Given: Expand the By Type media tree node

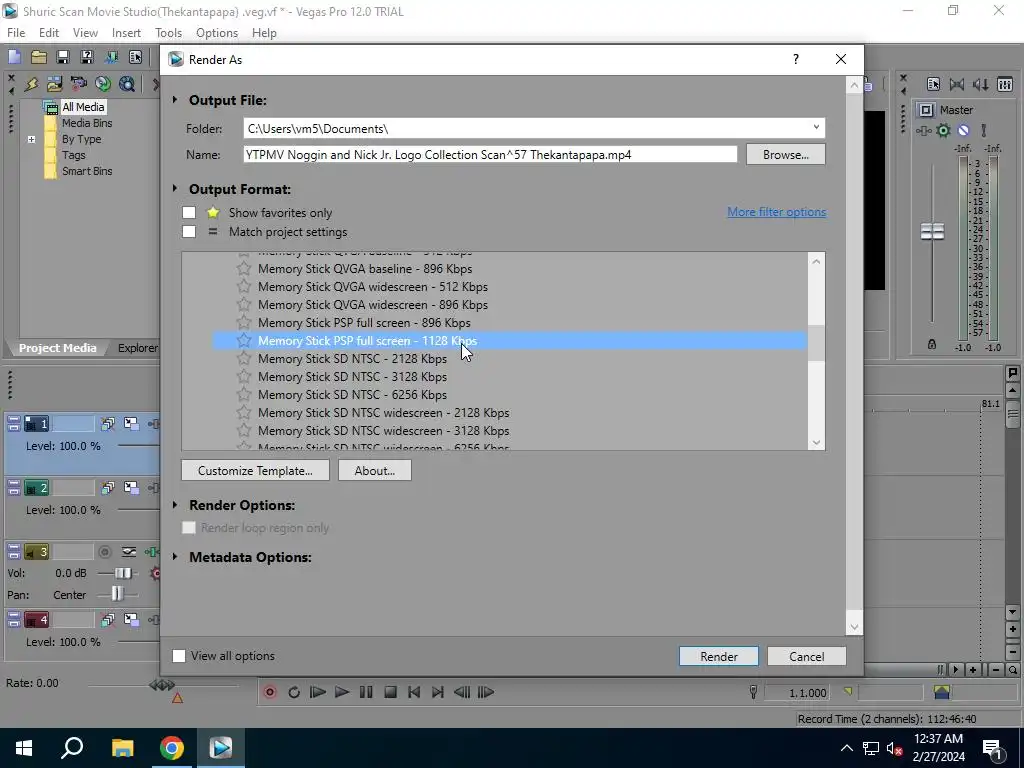Looking at the screenshot, I should point(31,139).
